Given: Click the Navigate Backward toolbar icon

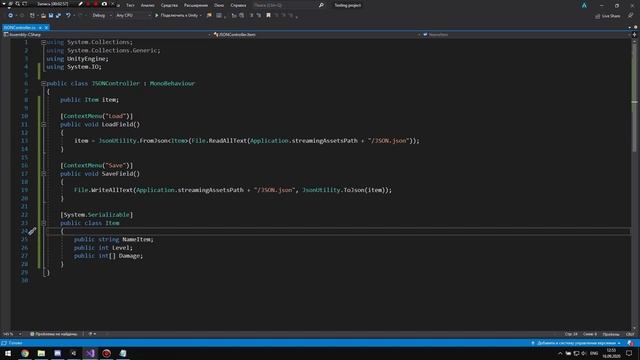Looking at the screenshot, I should [10, 16].
